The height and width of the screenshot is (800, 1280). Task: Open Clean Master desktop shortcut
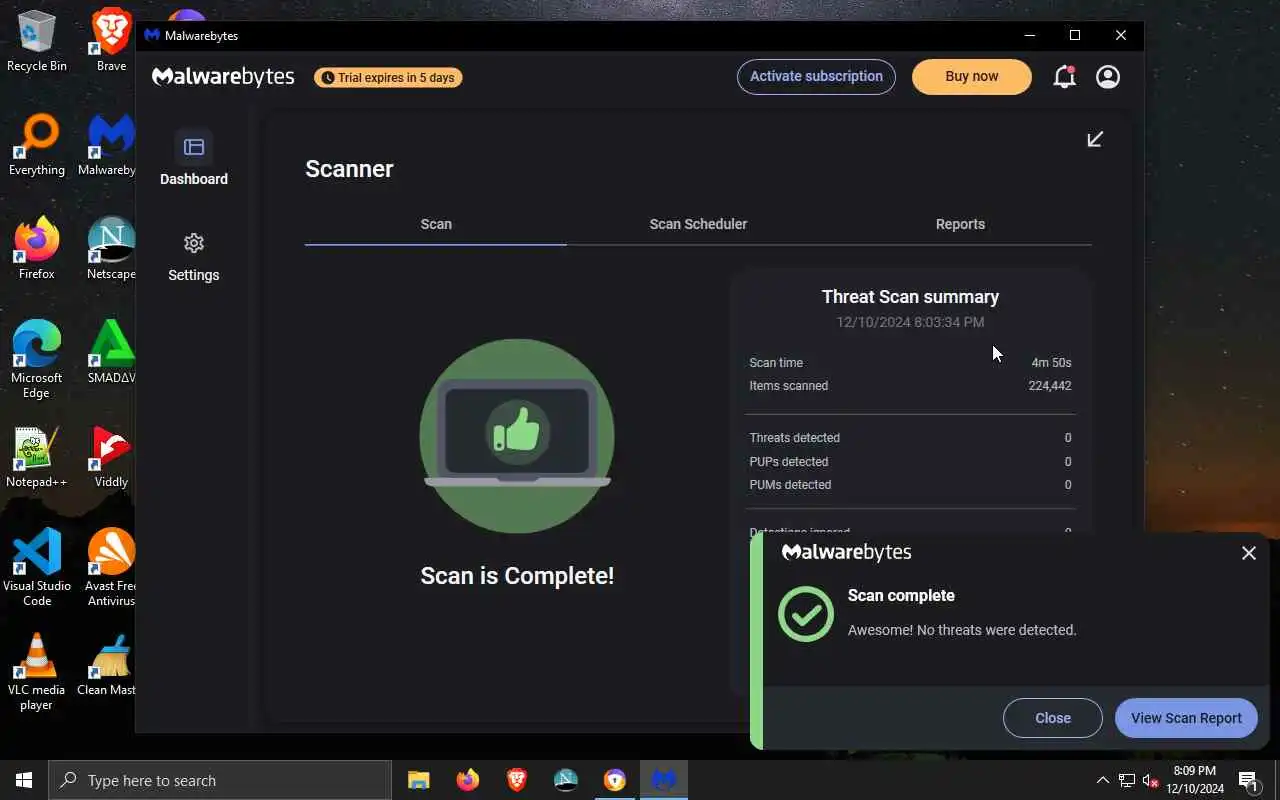pyautogui.click(x=108, y=666)
